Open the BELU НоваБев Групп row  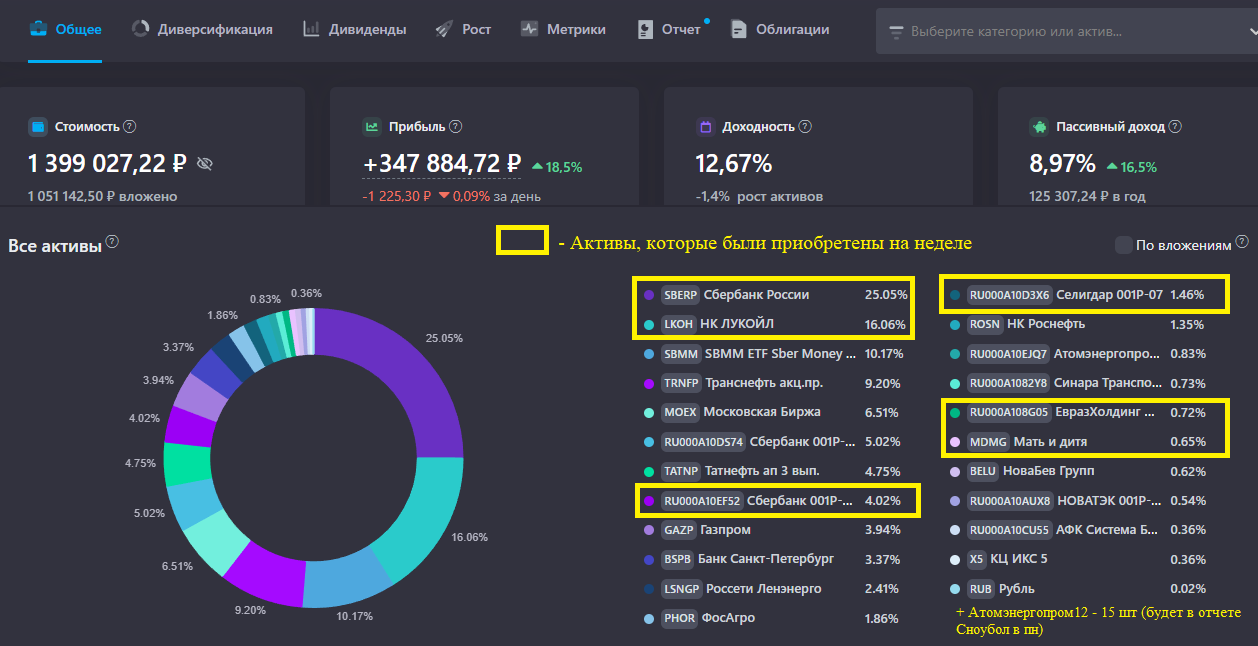(1082, 471)
